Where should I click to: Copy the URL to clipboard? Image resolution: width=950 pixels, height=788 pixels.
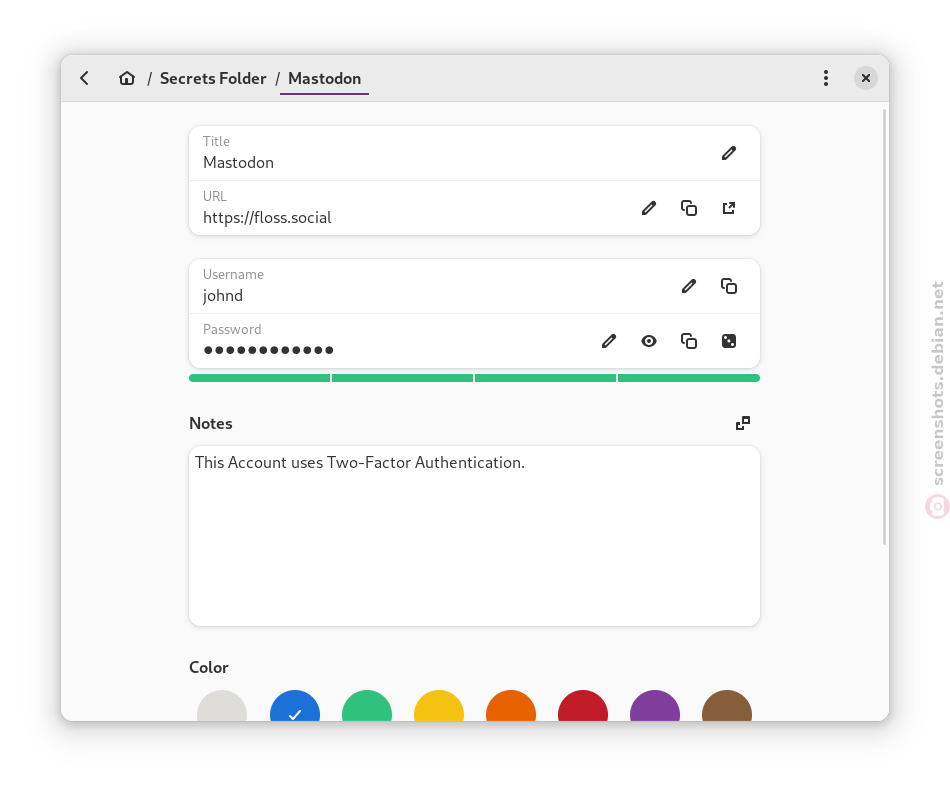689,208
